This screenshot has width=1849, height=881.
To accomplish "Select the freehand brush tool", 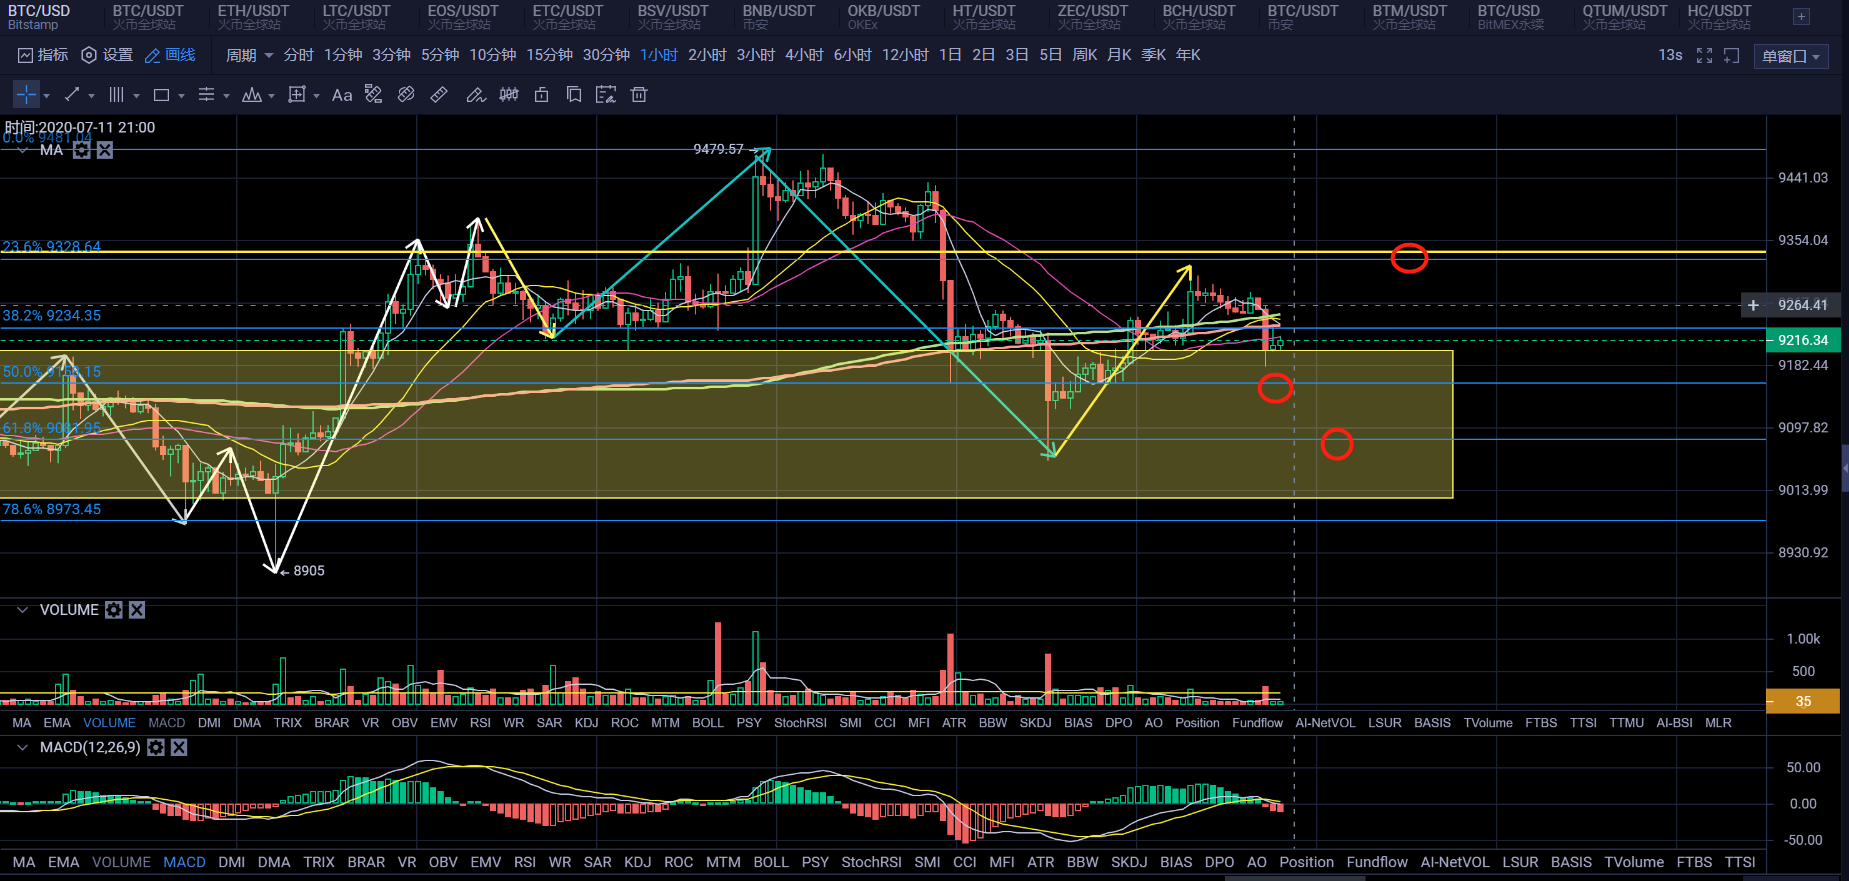I will coord(476,95).
